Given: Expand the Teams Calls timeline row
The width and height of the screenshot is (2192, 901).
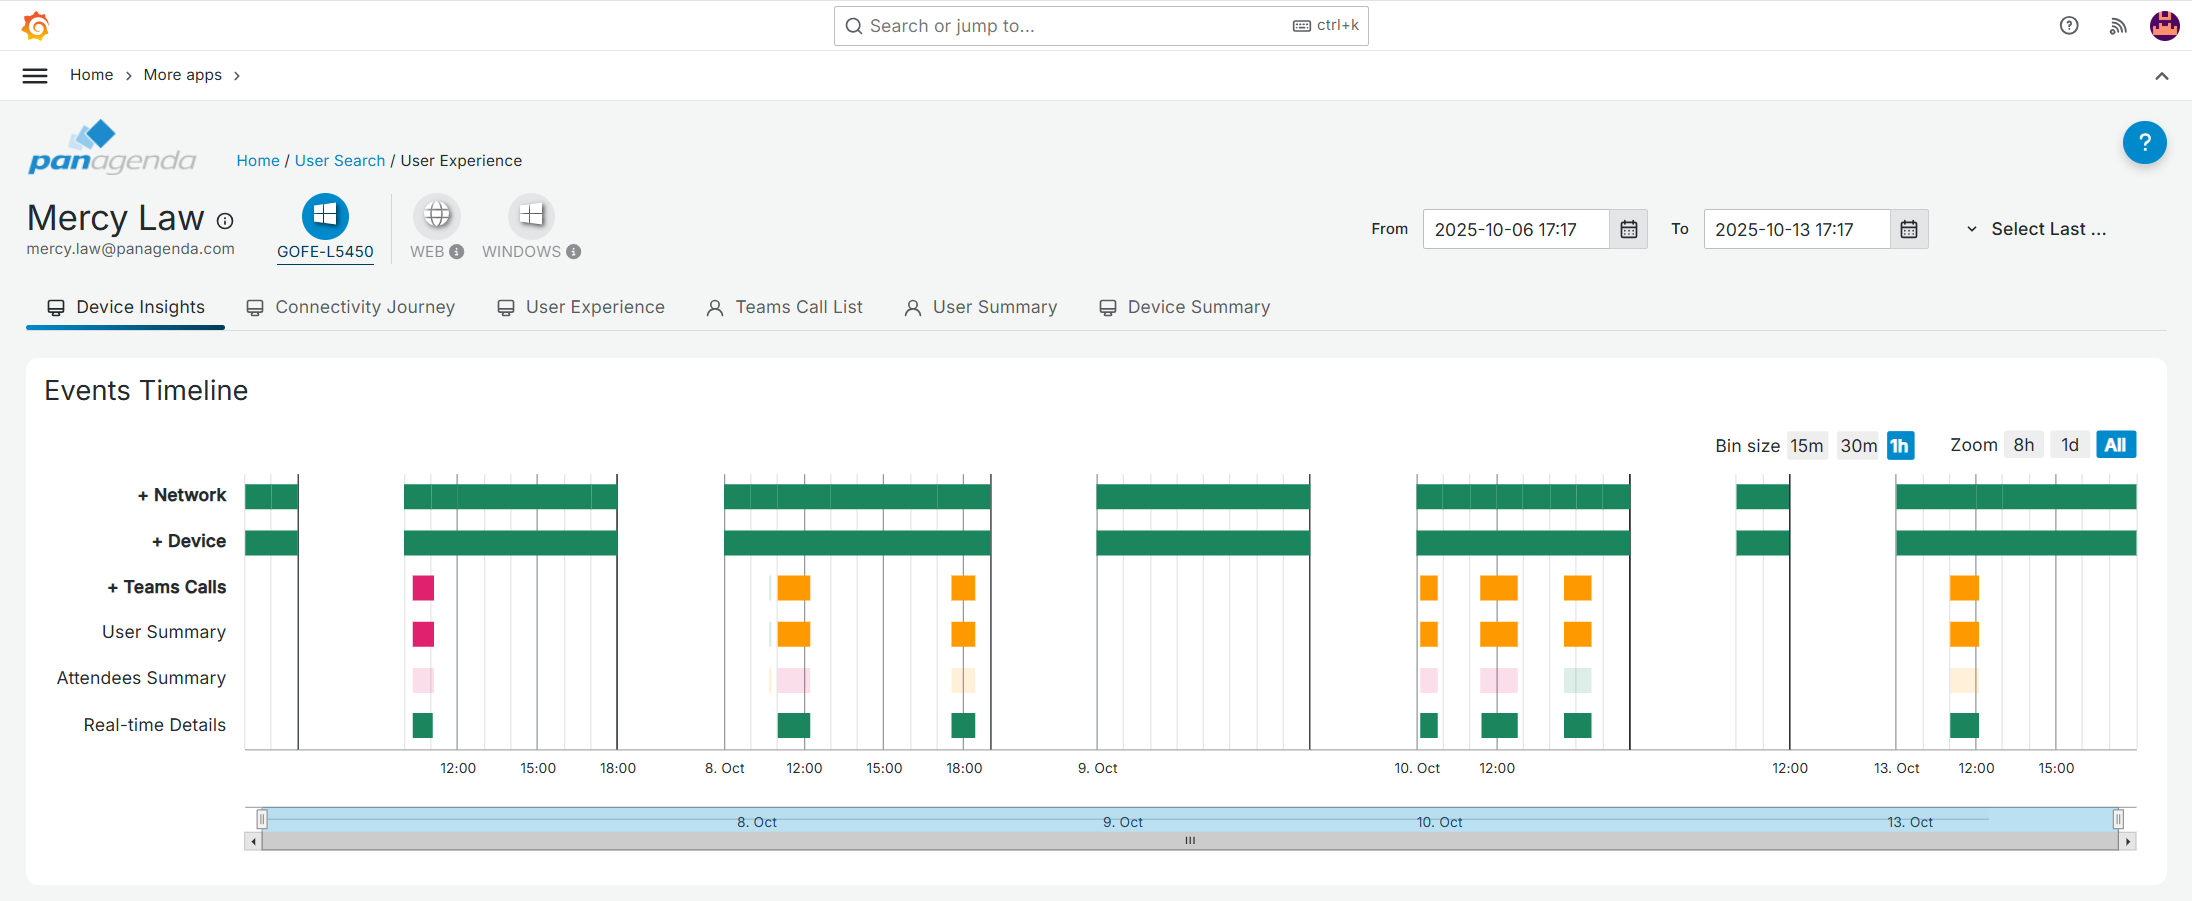Looking at the screenshot, I should tap(167, 588).
